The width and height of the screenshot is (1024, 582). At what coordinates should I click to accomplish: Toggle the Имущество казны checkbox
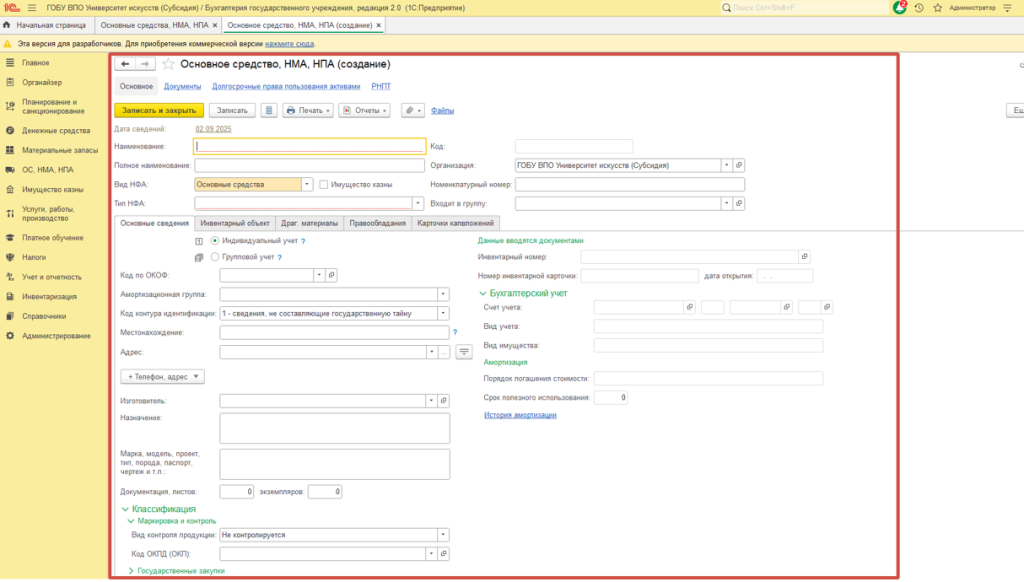[x=323, y=184]
